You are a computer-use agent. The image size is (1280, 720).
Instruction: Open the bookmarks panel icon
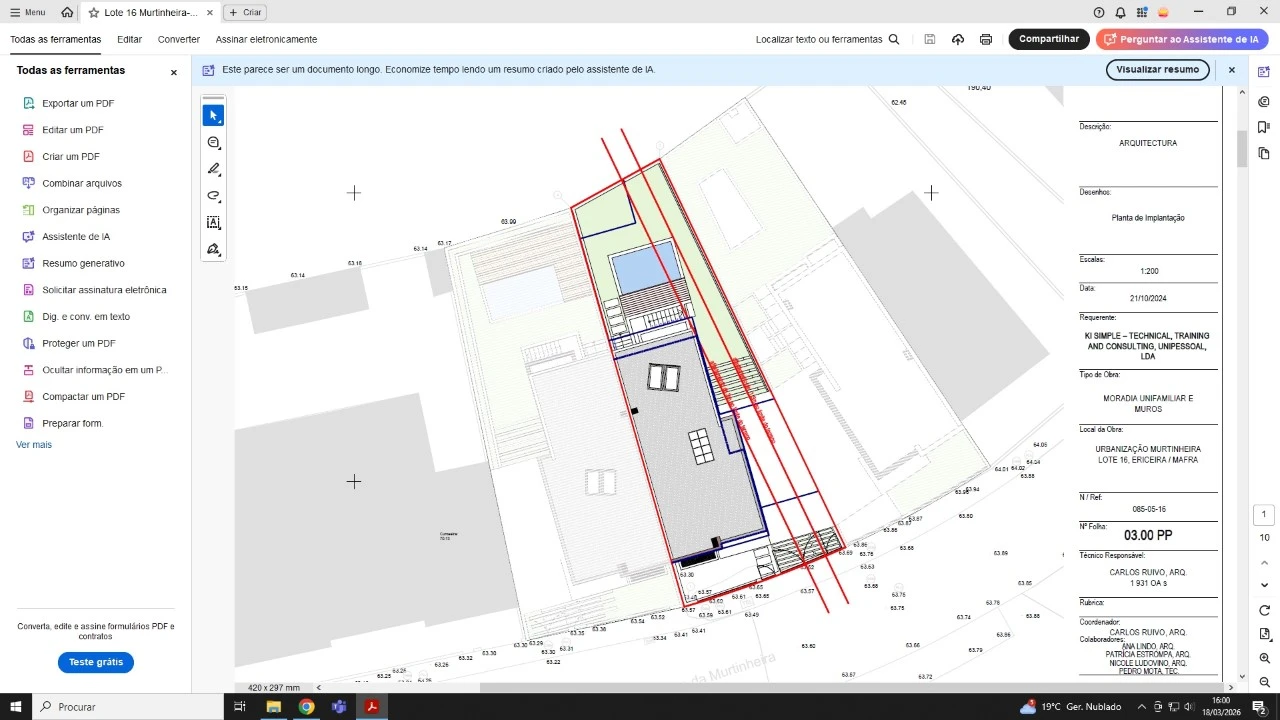(1264, 127)
